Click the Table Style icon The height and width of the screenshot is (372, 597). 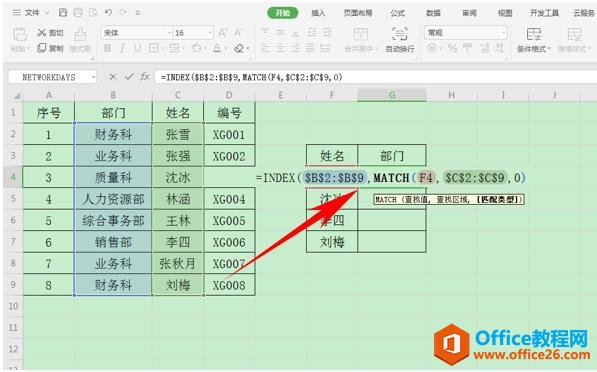[574, 34]
